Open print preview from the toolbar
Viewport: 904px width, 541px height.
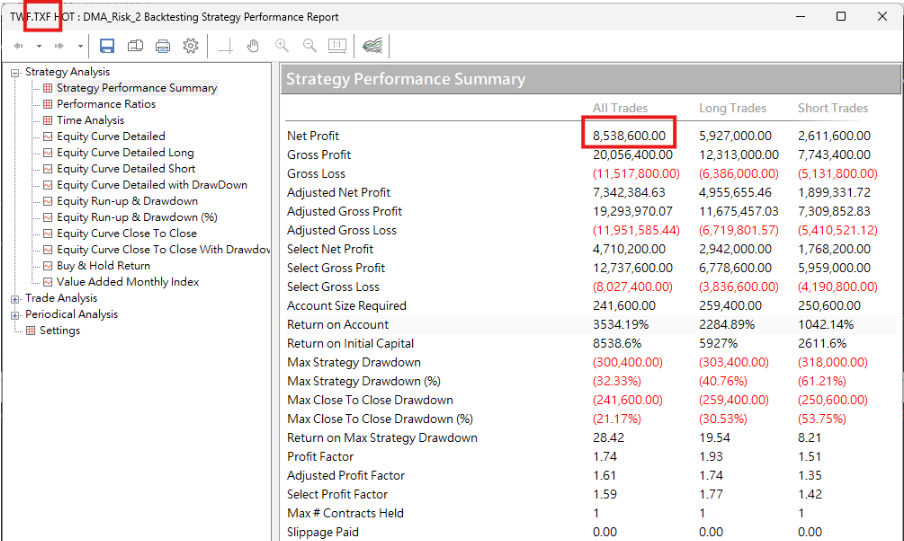click(x=135, y=46)
